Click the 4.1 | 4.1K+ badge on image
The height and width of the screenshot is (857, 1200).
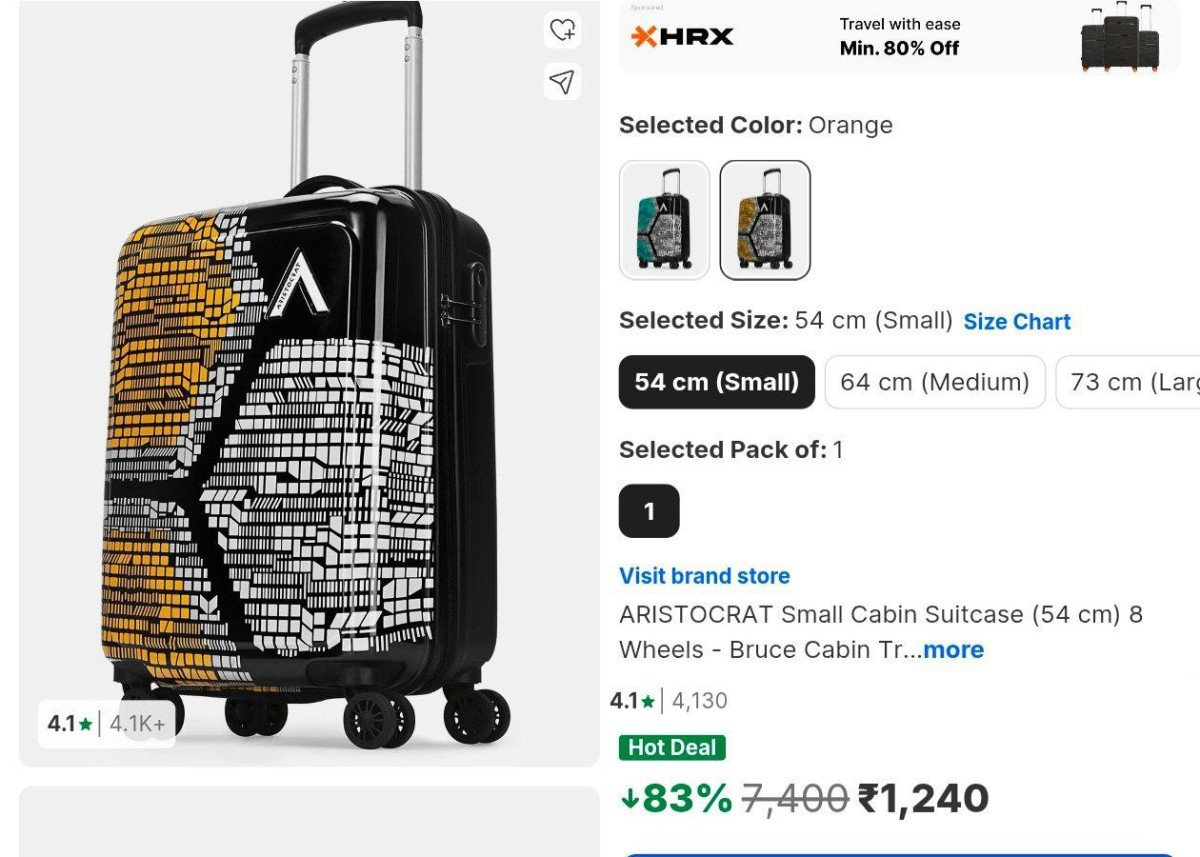coord(106,724)
